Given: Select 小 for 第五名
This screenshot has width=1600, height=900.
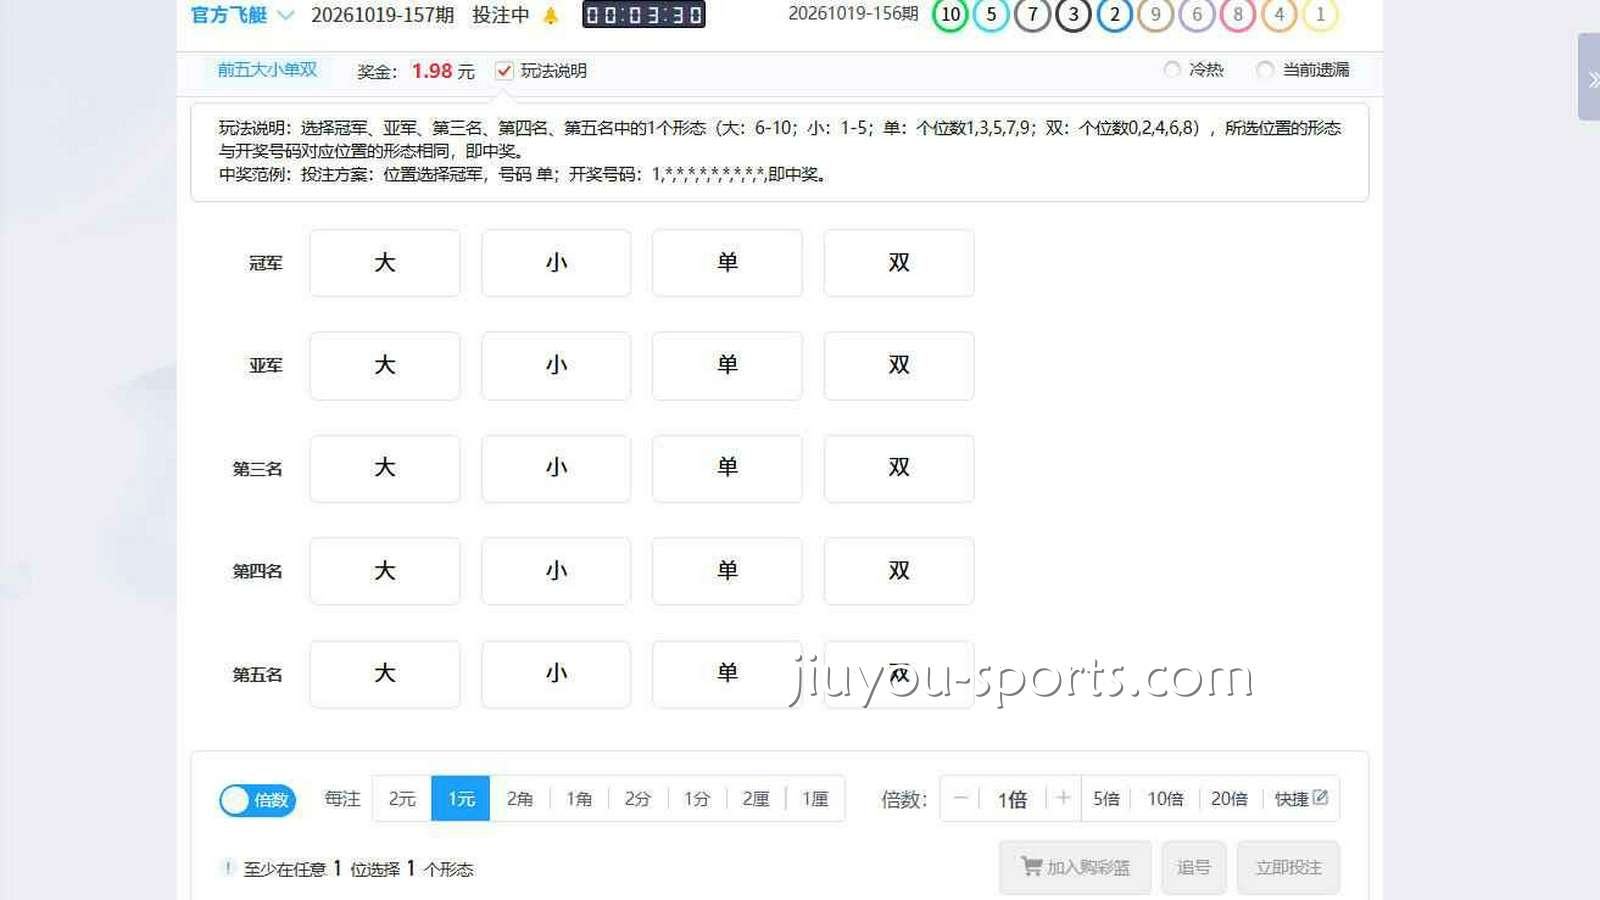Looking at the screenshot, I should coord(556,674).
